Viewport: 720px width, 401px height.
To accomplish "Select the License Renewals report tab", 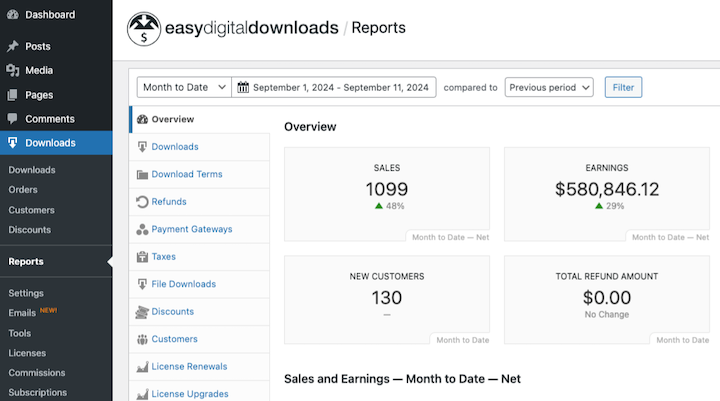I will pyautogui.click(x=199, y=367).
